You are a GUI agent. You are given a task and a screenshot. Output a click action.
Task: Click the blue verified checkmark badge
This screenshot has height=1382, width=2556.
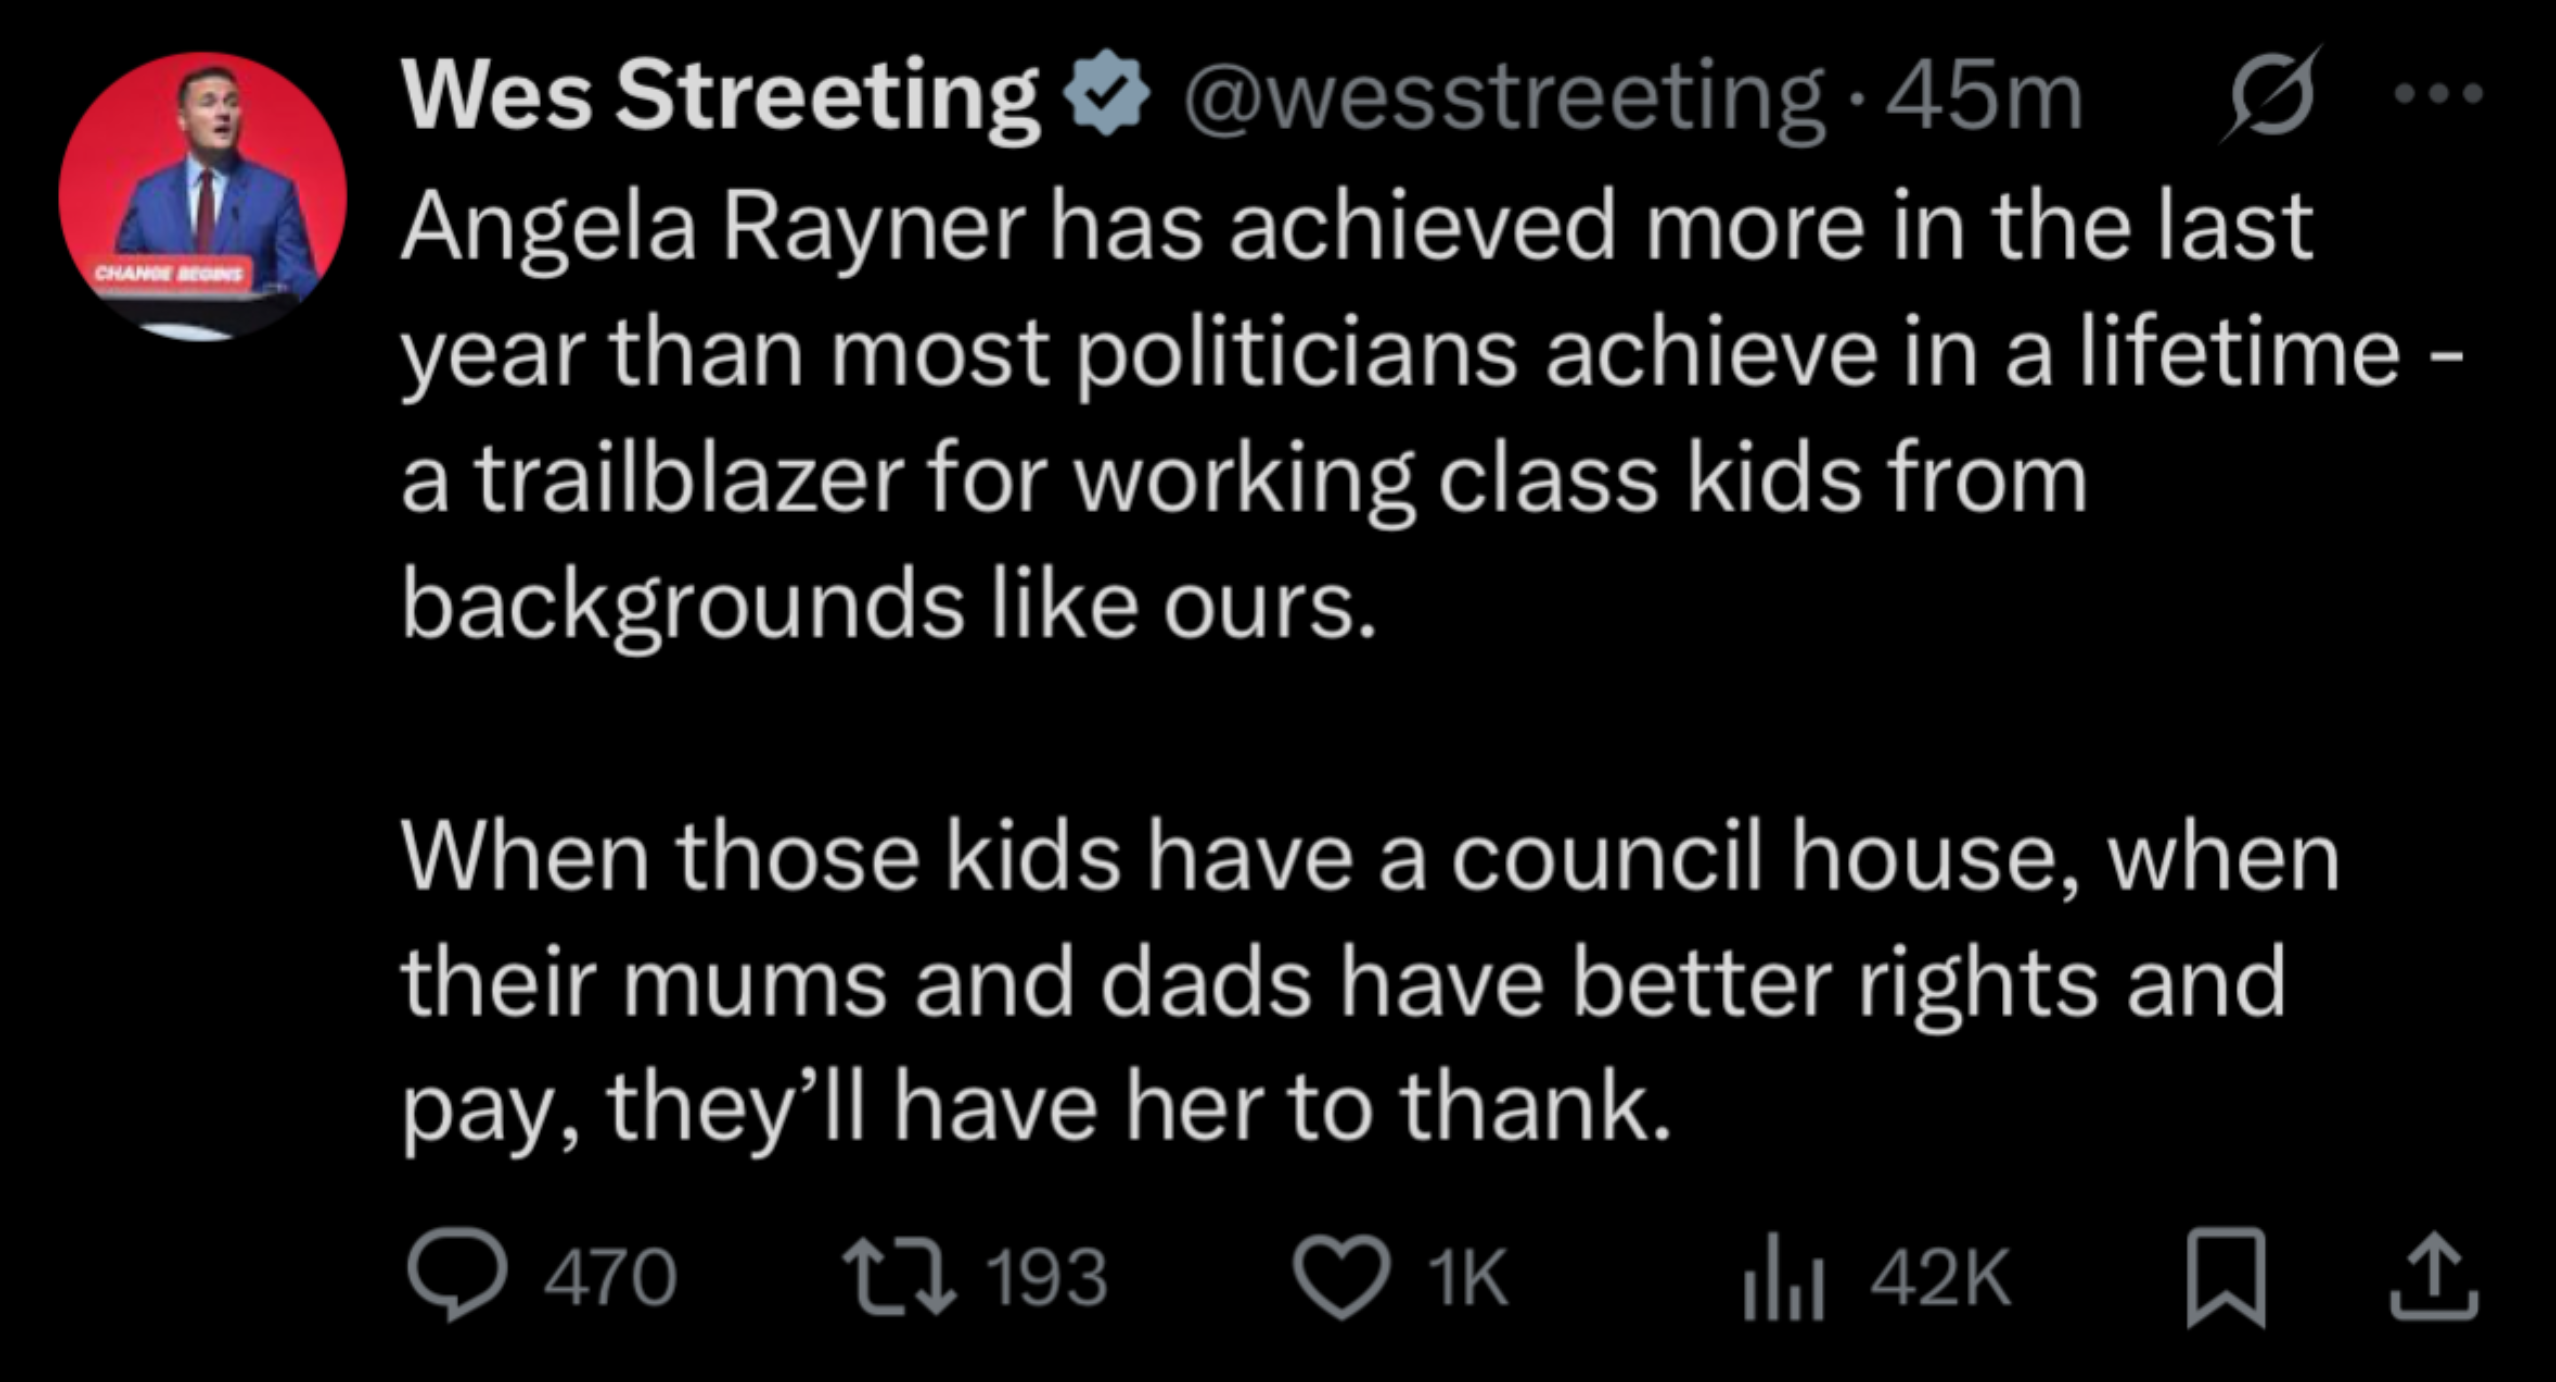tap(1106, 94)
